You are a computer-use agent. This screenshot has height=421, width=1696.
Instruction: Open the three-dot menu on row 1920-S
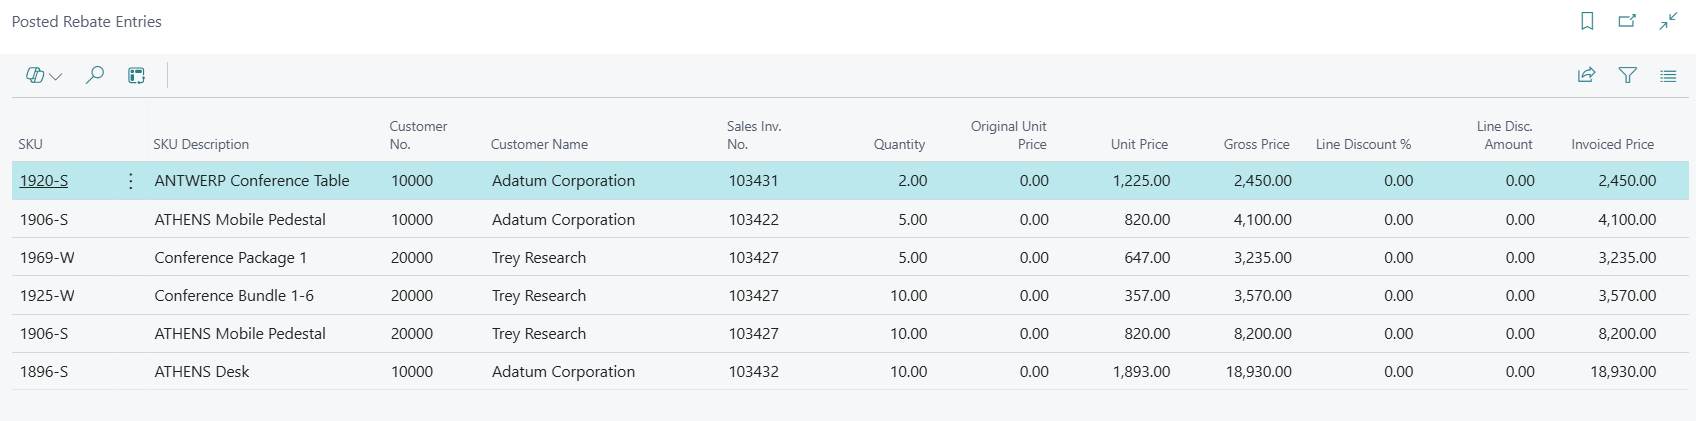(130, 181)
